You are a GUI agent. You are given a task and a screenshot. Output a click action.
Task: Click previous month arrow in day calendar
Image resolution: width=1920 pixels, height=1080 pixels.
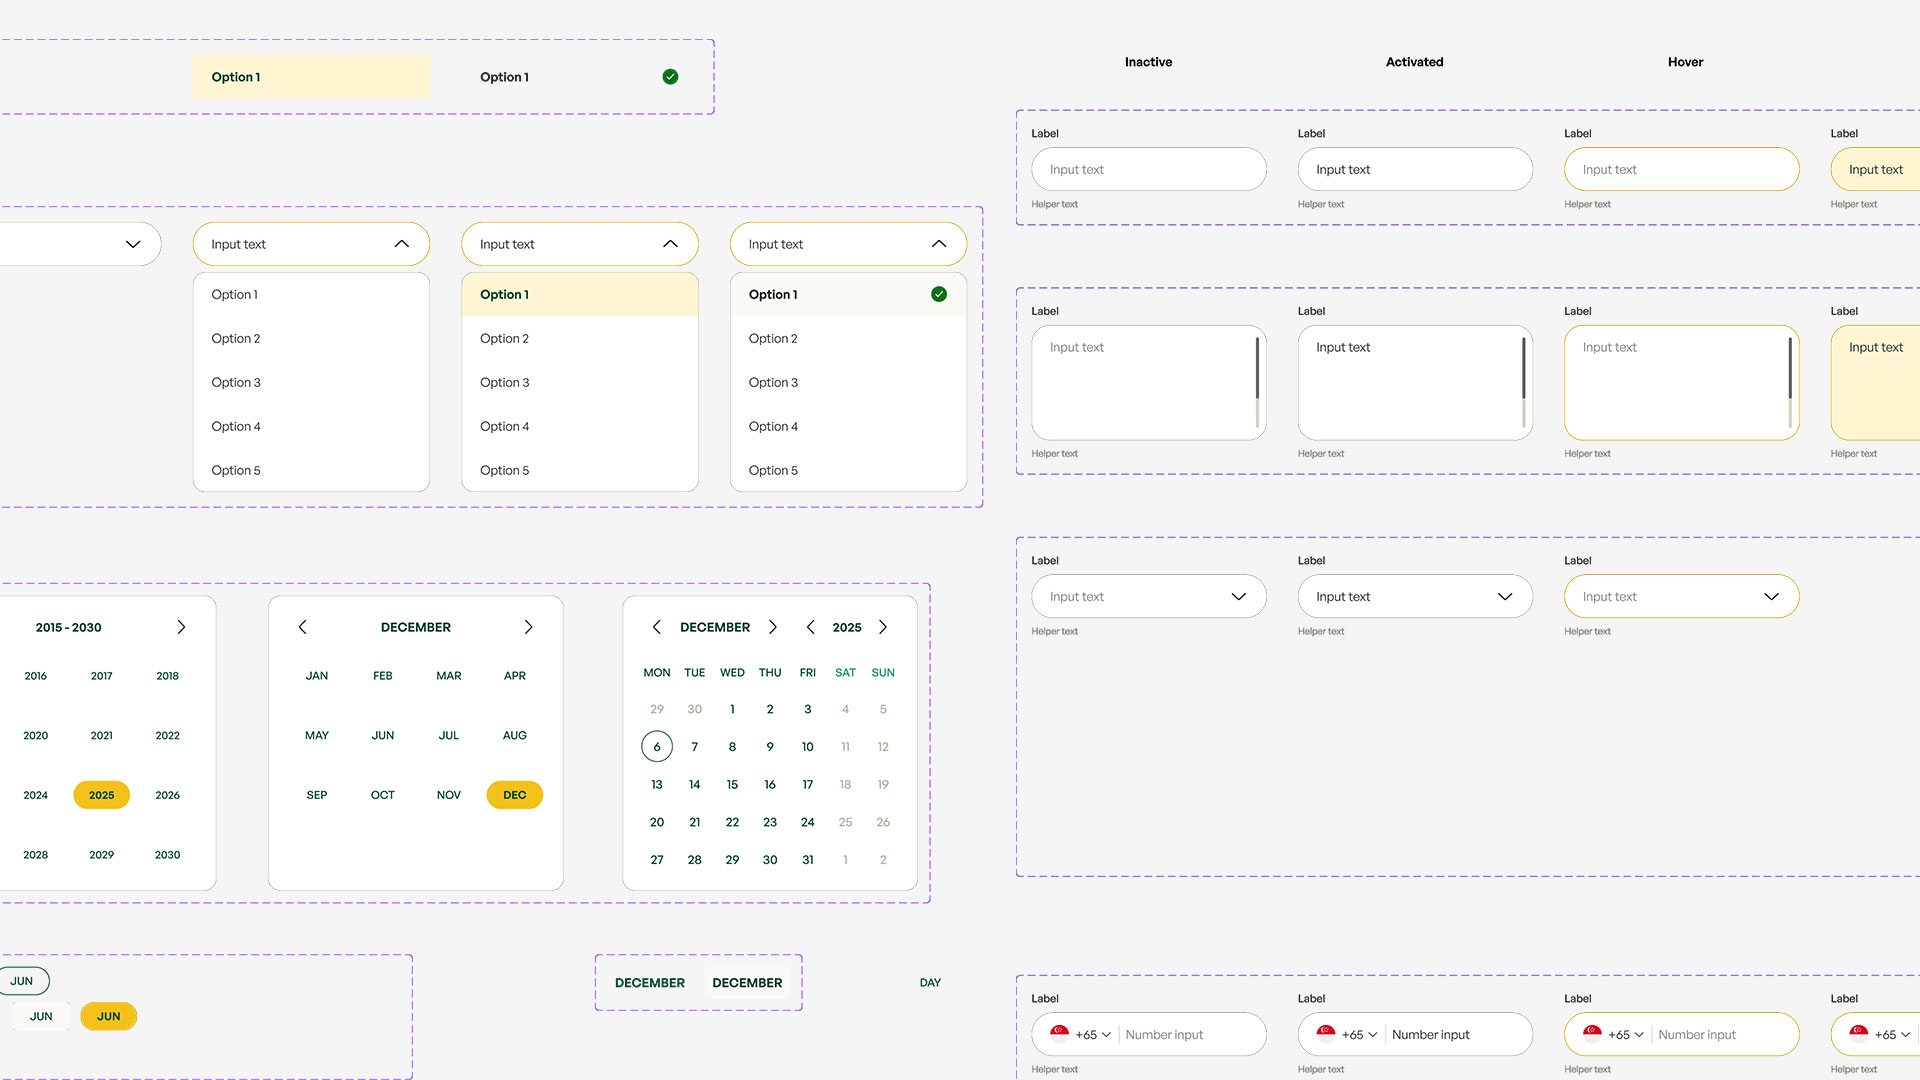pos(656,627)
